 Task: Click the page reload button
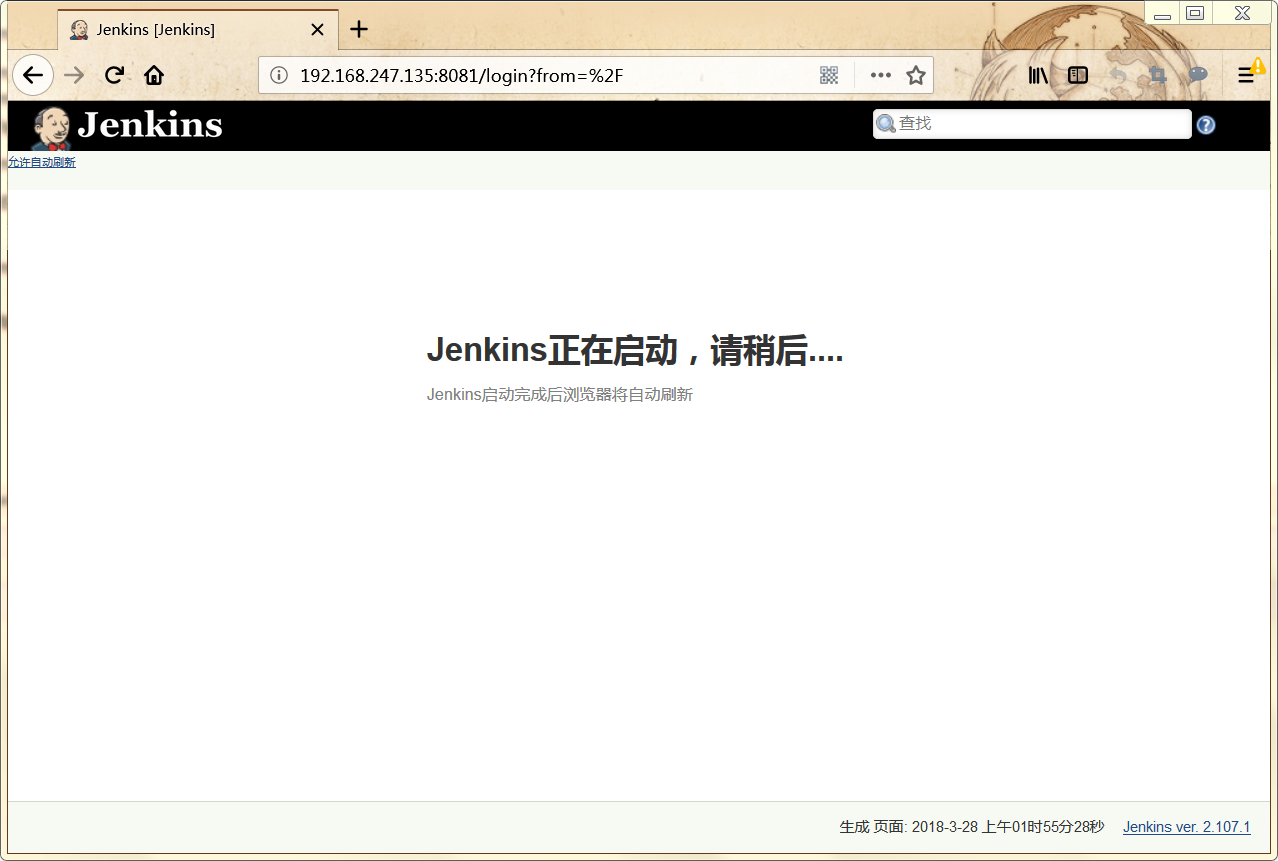113,74
